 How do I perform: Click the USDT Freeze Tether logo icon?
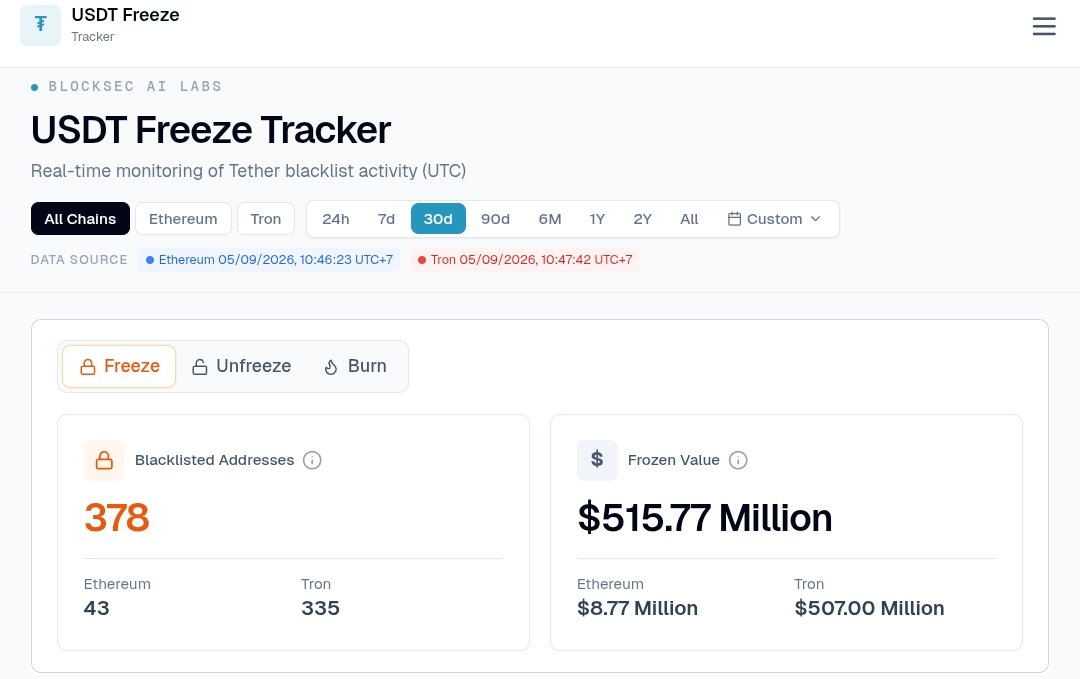41,25
